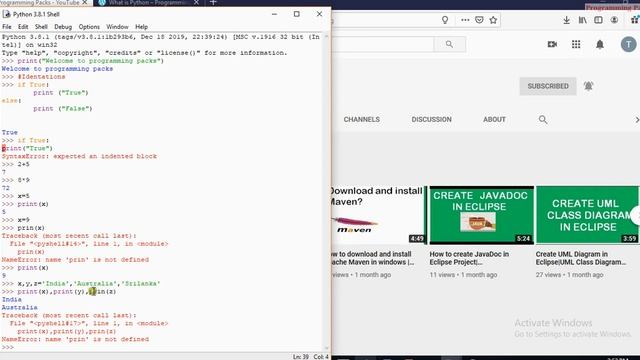
Task: Open page actions three-dot menu in address bar
Action: [x=465, y=20]
